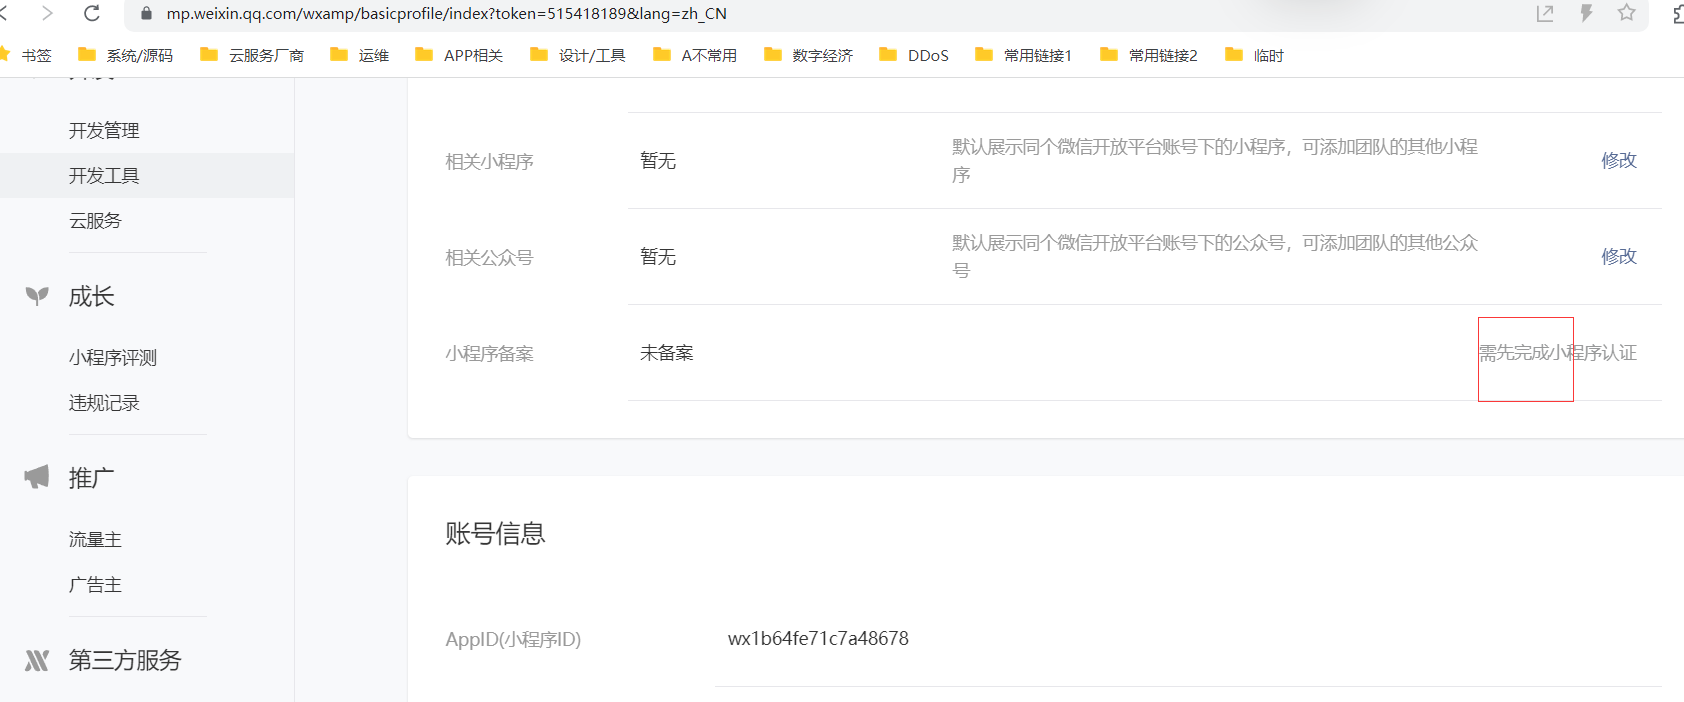
Task: Click the 成长 section heading in sidebar
Action: tap(91, 296)
